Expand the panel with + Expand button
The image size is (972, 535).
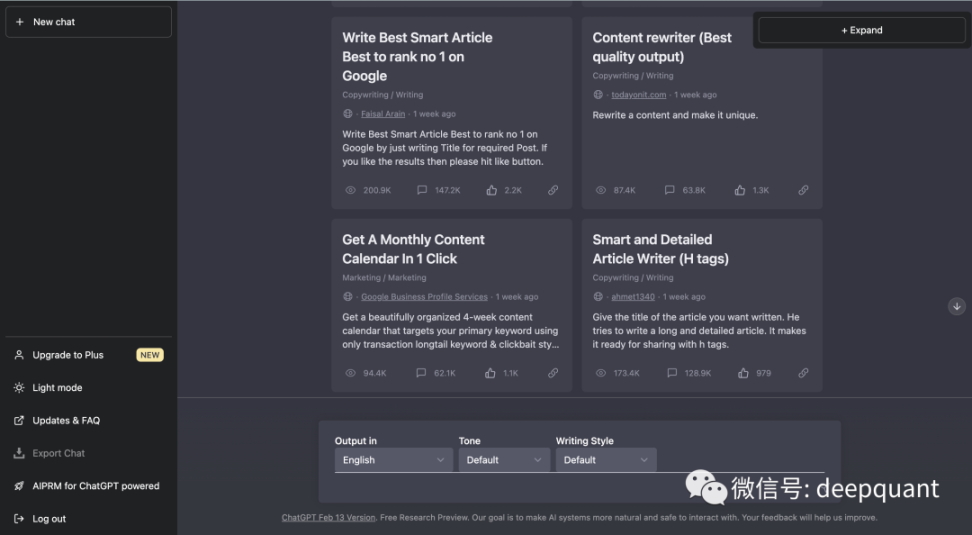[x=862, y=30]
